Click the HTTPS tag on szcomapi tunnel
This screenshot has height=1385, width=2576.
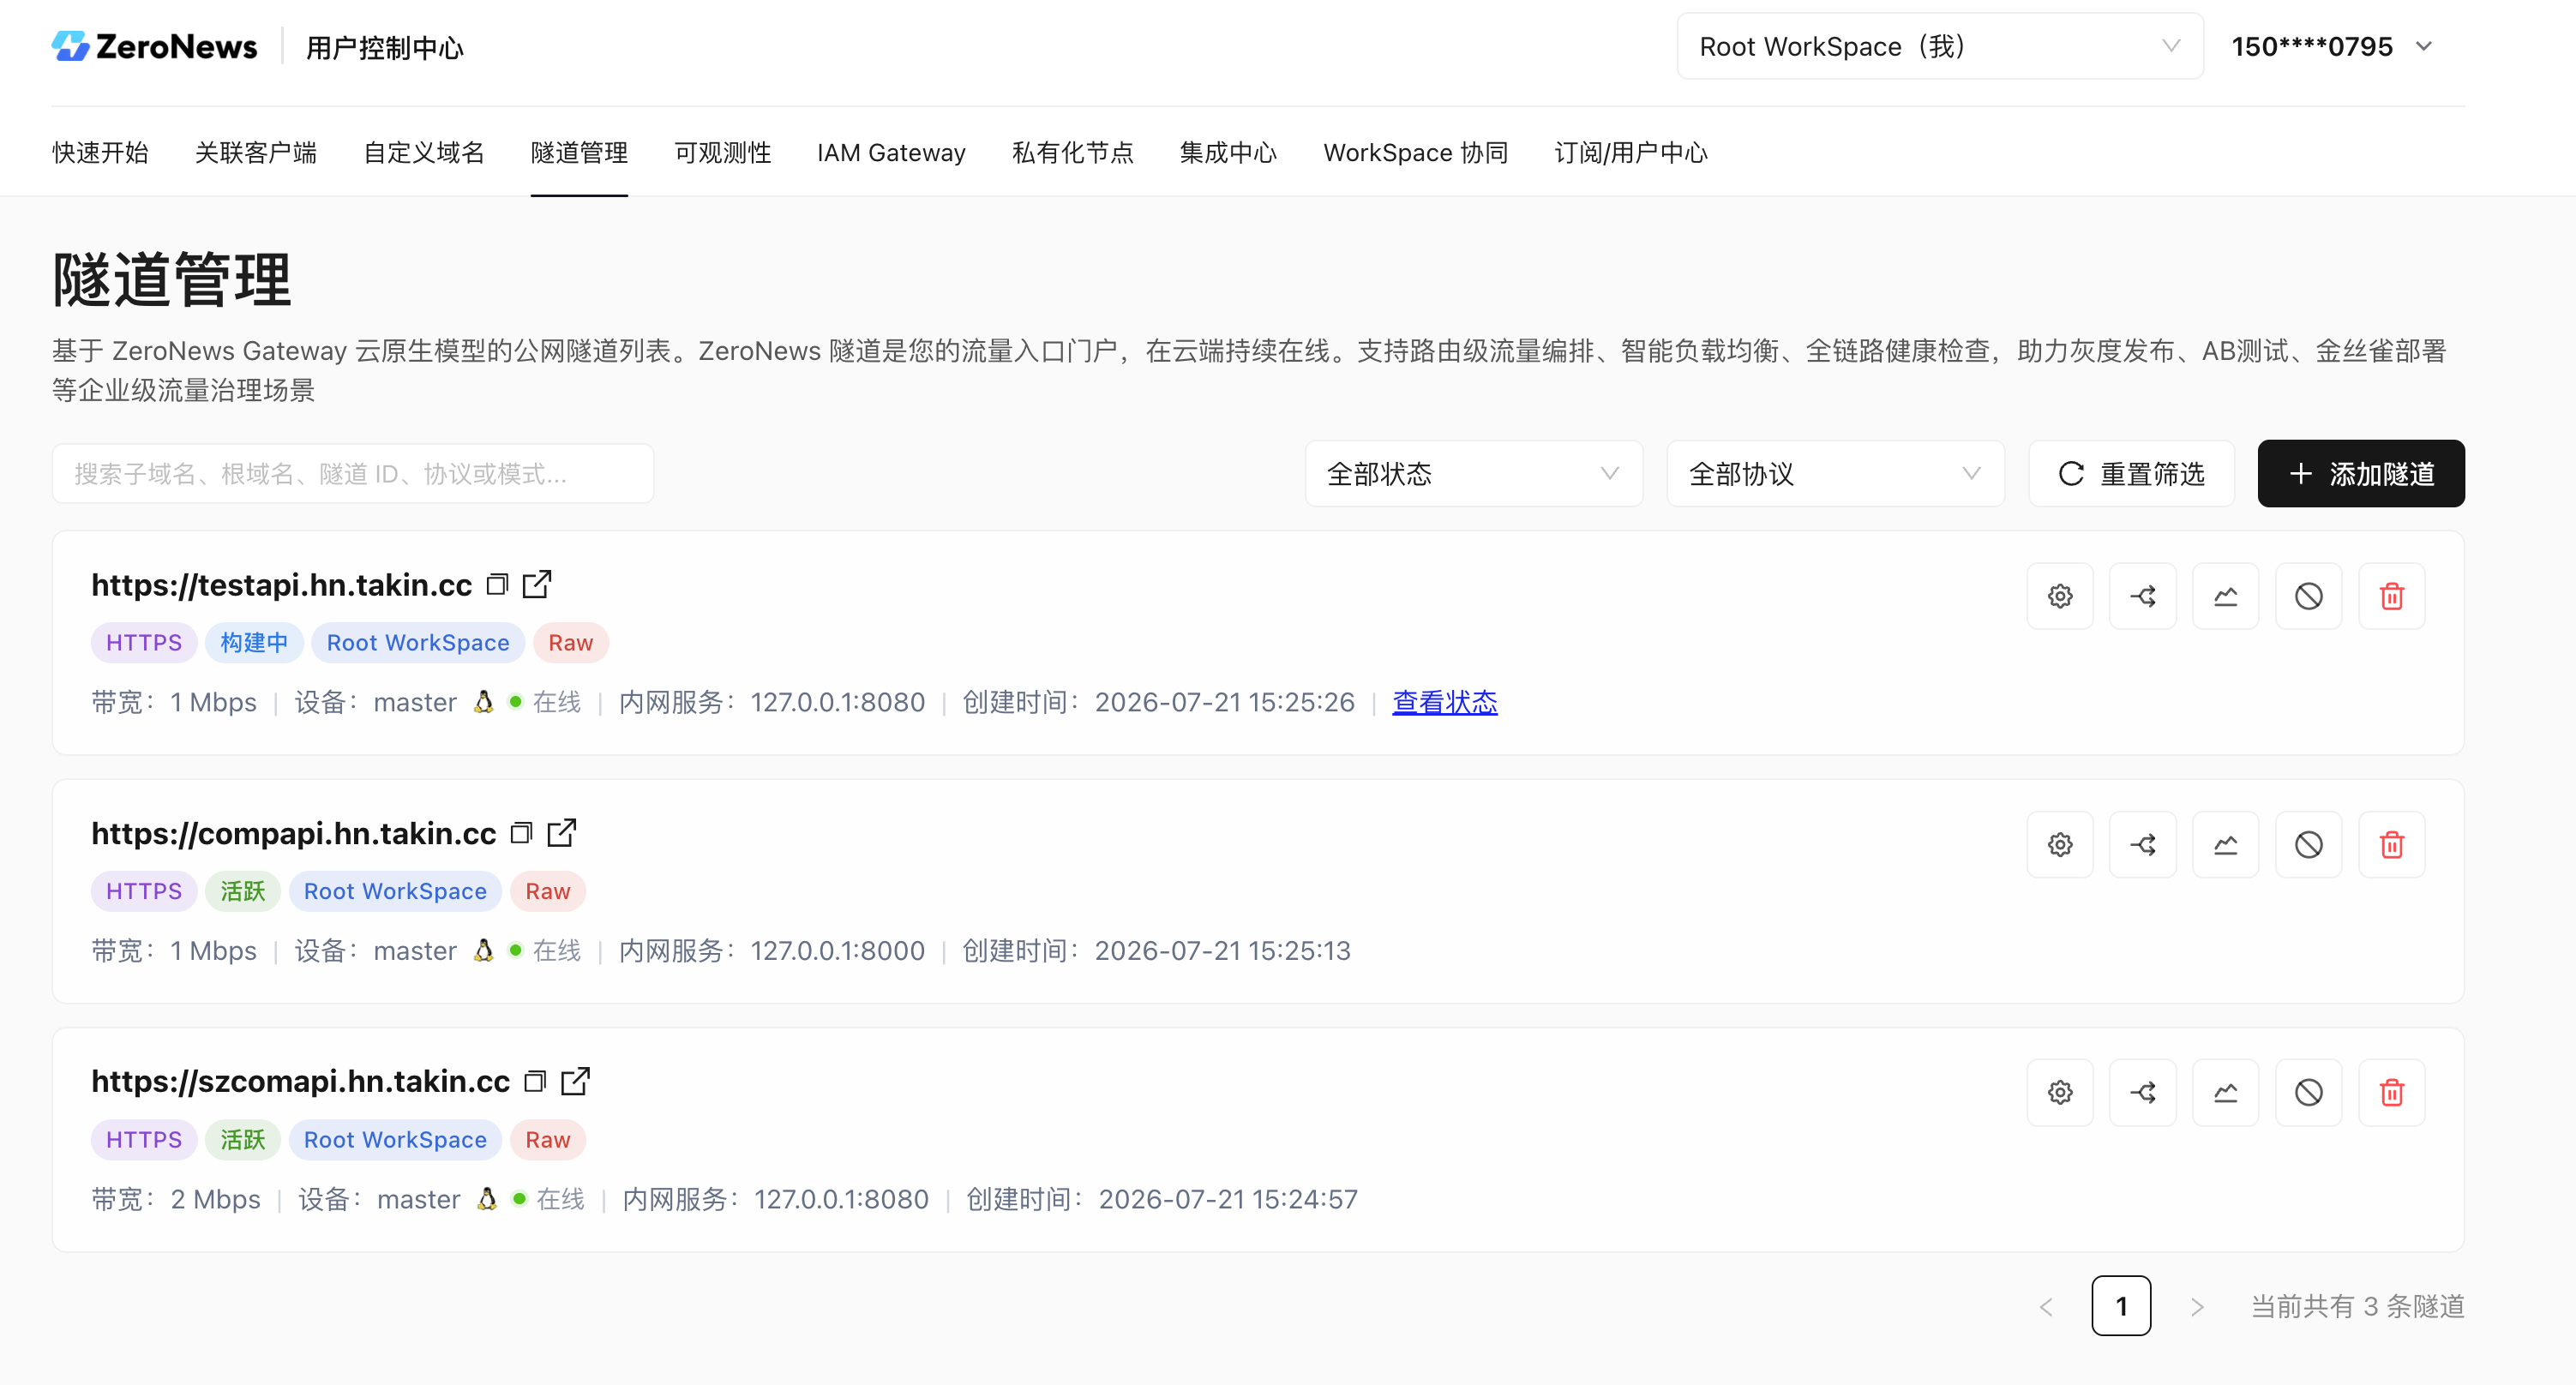coord(144,1140)
